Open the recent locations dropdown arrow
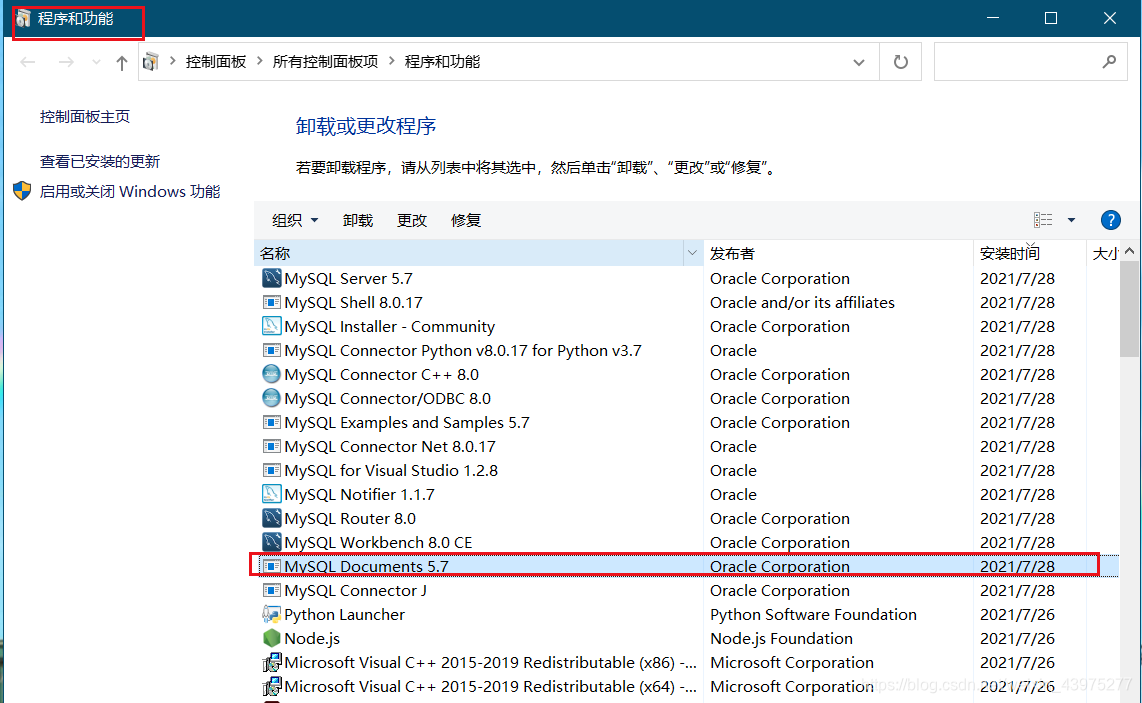Screen dimensions: 1142x703 96,63
